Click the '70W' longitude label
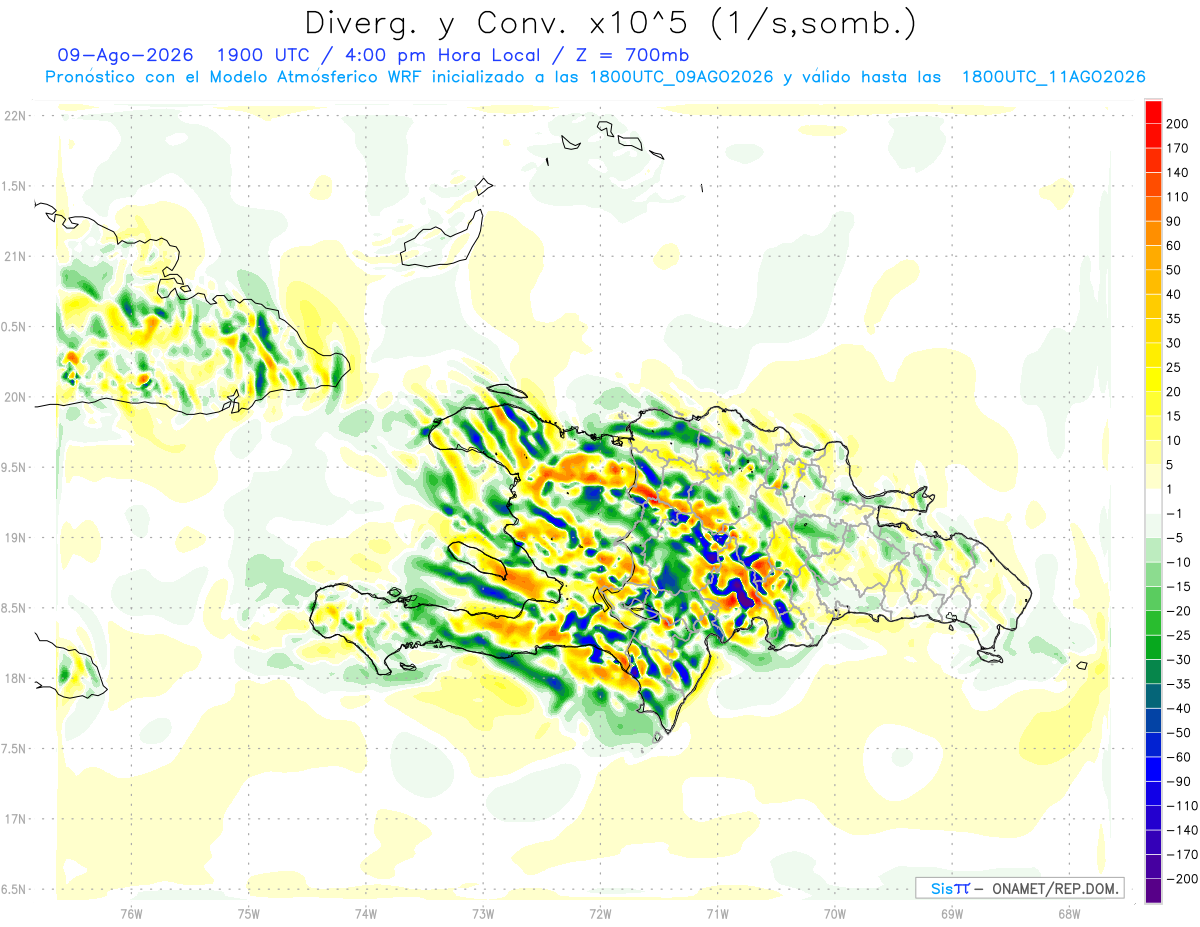Viewport: 1200px width, 927px height. pyautogui.click(x=834, y=913)
